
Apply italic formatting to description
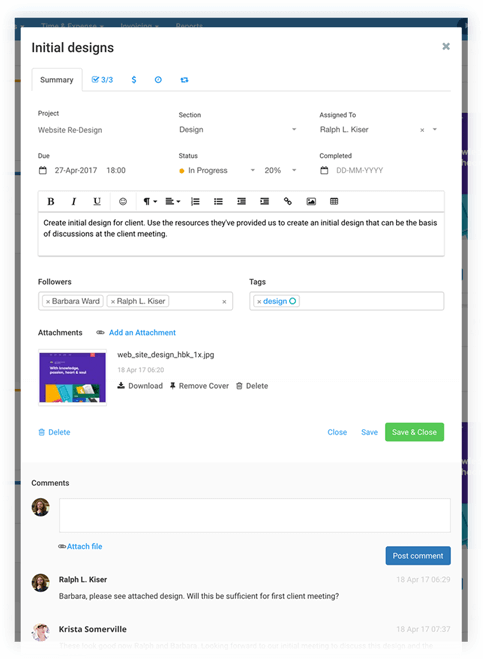tap(74, 202)
